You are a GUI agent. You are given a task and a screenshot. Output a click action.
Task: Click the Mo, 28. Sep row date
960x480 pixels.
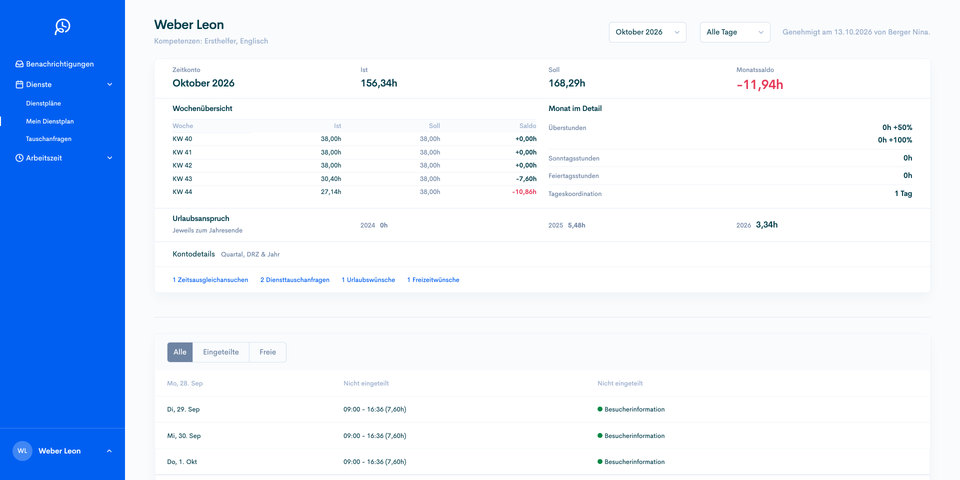click(x=185, y=383)
